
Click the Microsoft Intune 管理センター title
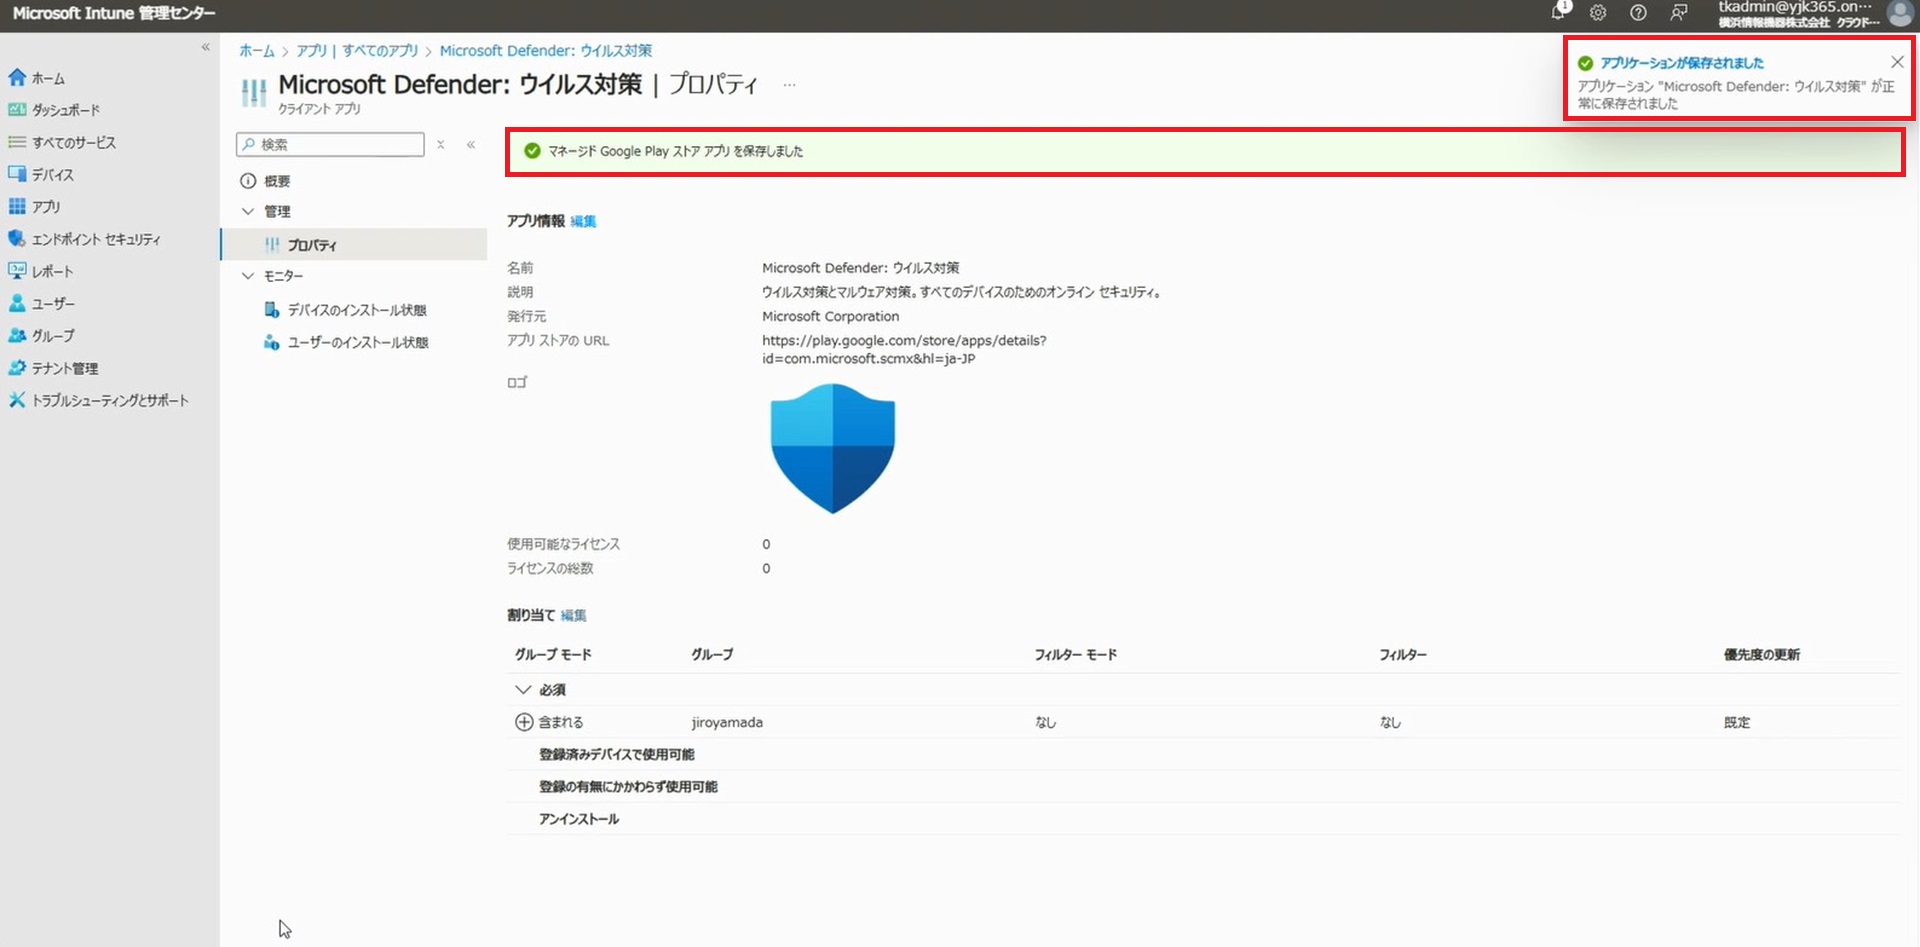(x=114, y=13)
